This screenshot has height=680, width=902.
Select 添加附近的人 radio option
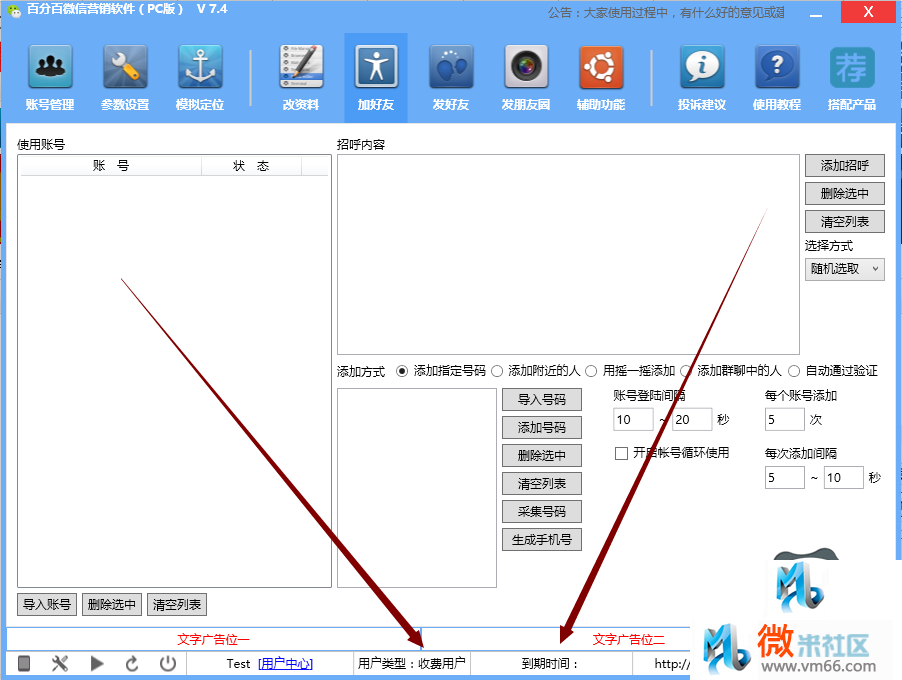pos(497,371)
